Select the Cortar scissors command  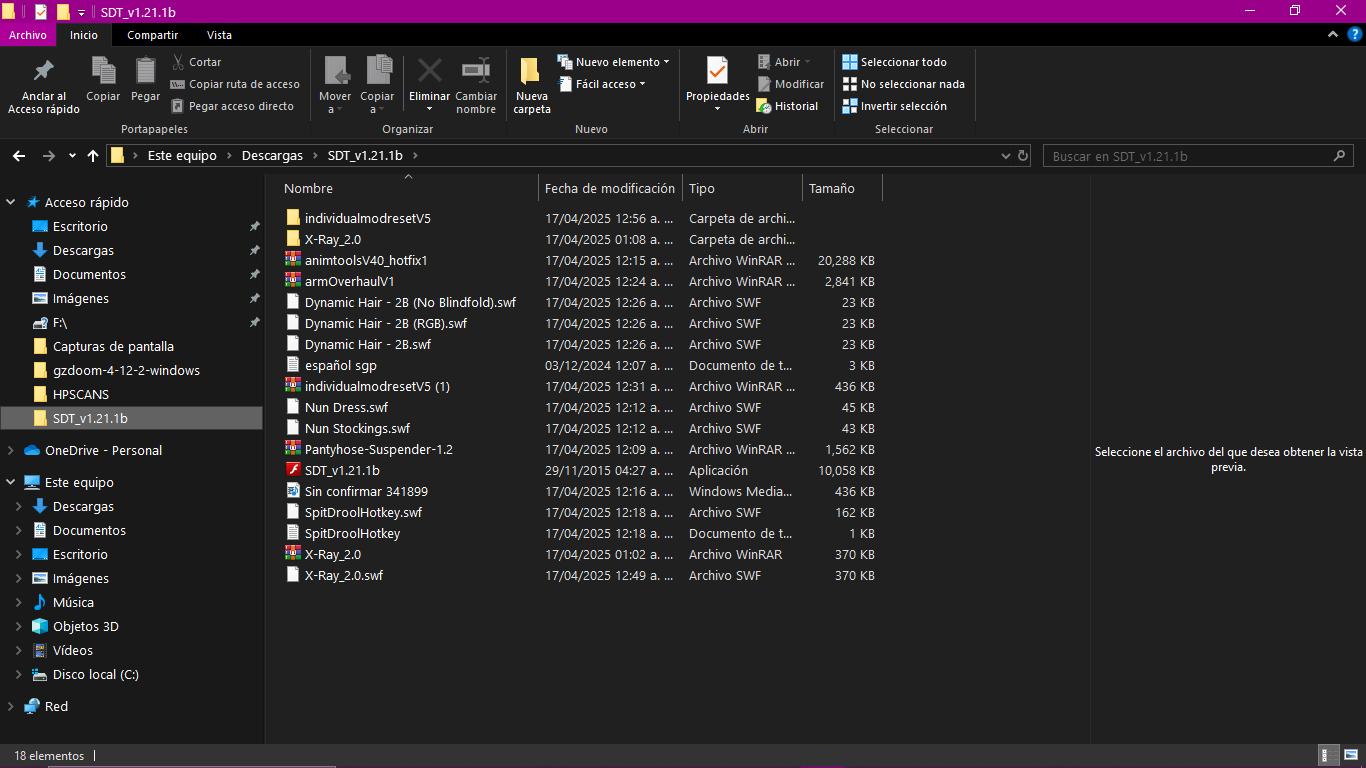point(196,62)
